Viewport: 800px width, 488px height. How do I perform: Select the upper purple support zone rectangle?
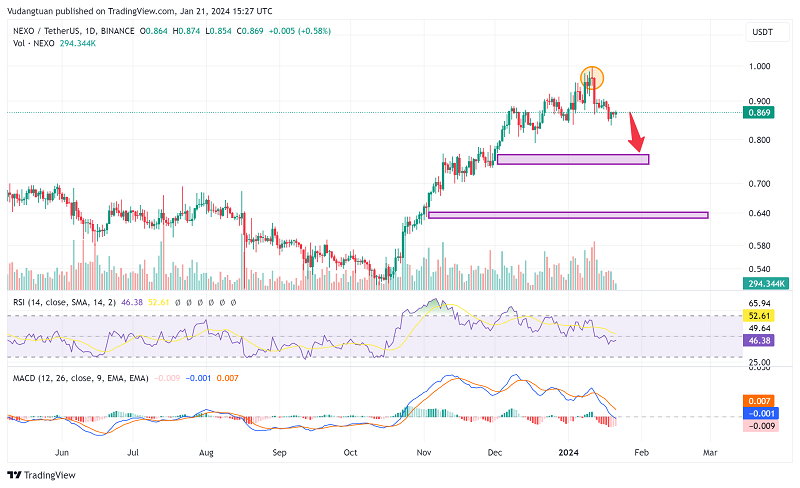(x=572, y=159)
